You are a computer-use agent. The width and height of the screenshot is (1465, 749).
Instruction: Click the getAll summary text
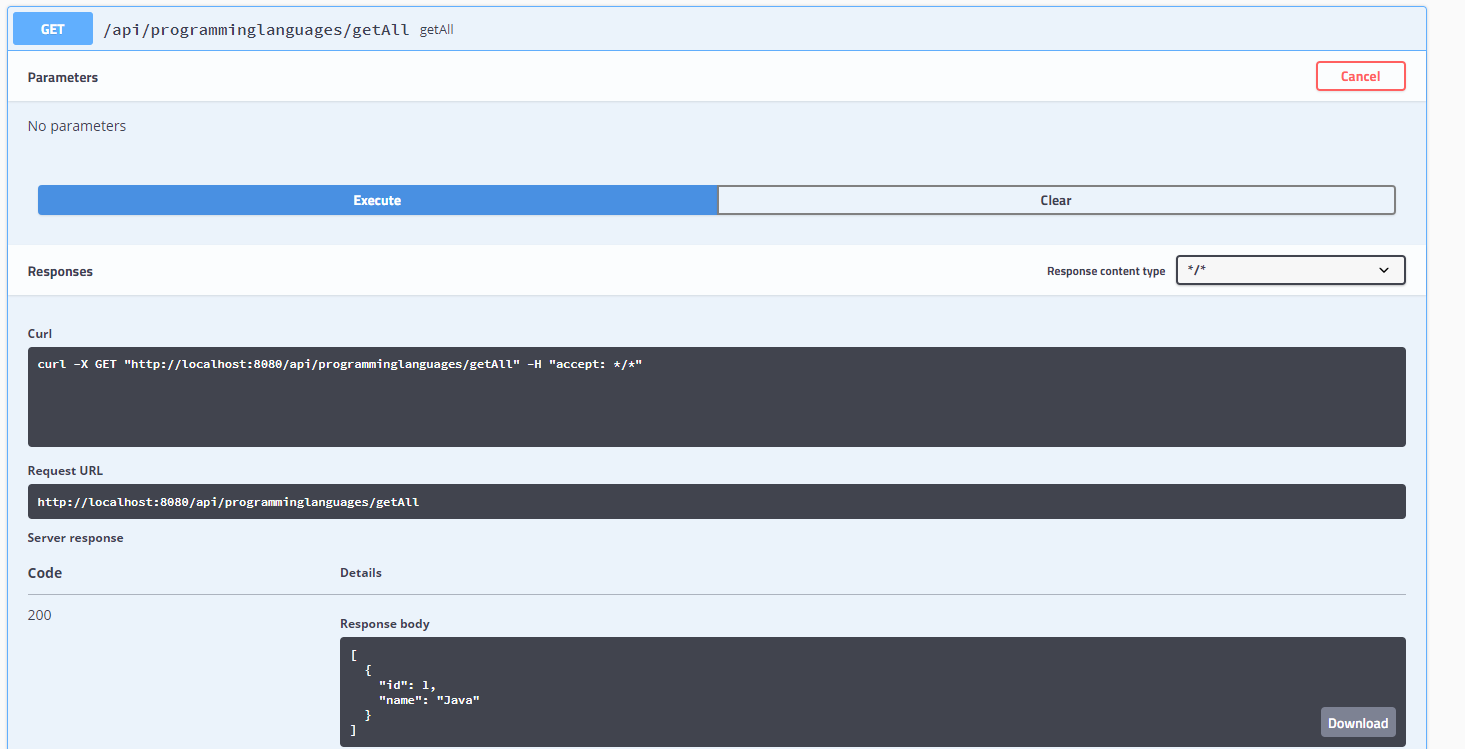[x=436, y=29]
